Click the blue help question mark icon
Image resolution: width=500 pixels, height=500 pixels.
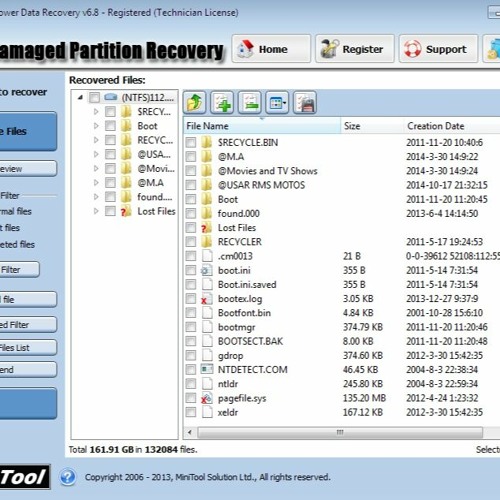click(68, 477)
